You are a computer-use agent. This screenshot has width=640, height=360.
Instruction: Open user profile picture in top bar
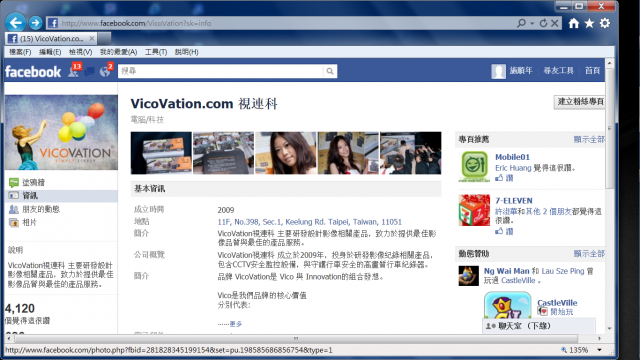498,71
